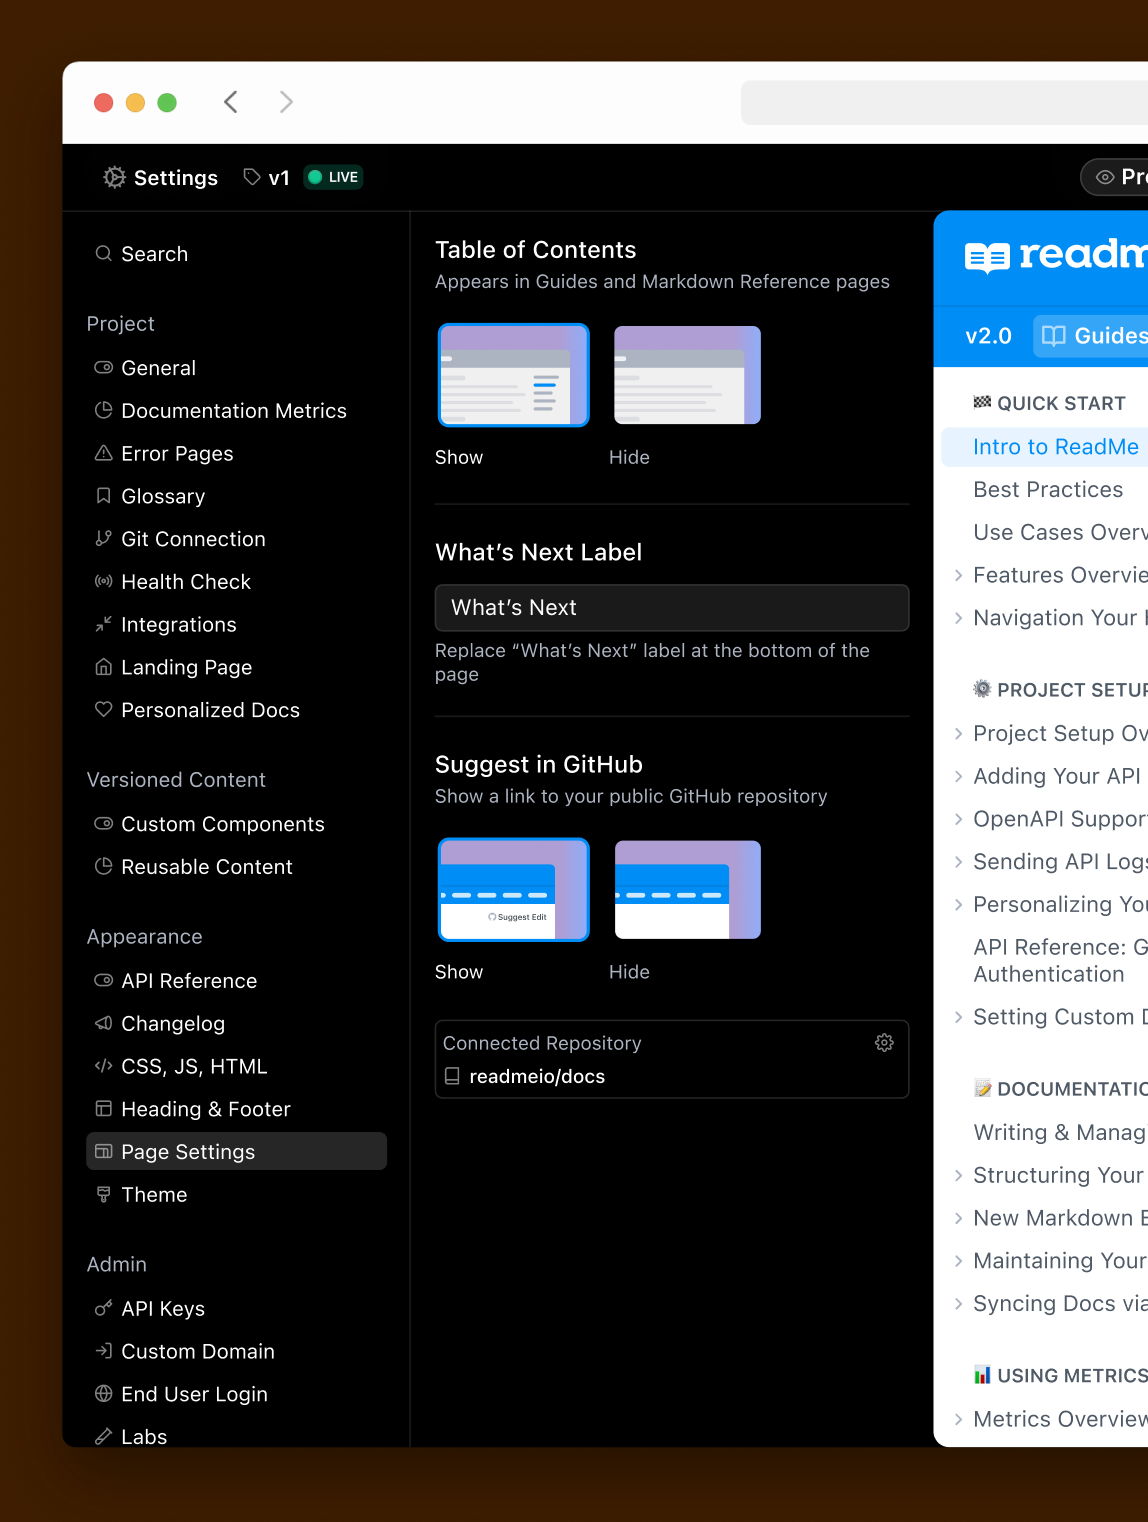Open Page Settings menu item
Image resolution: width=1148 pixels, height=1522 pixels.
tap(236, 1151)
